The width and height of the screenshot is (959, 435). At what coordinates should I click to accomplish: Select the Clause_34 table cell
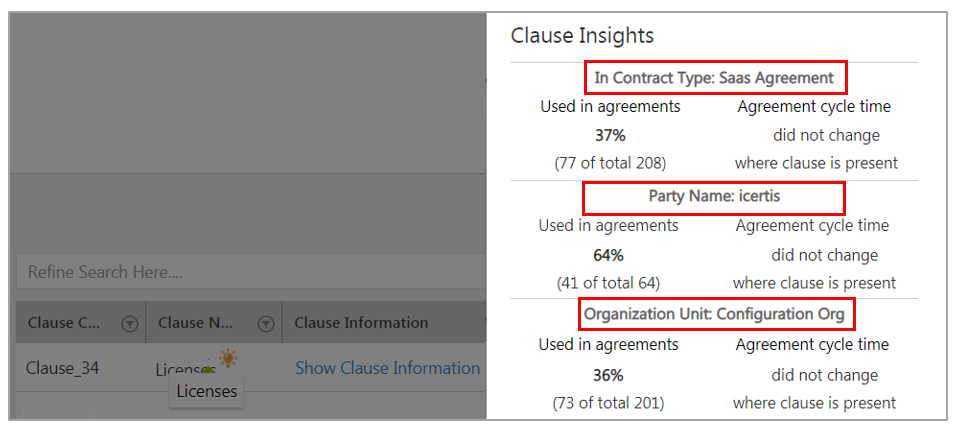pyautogui.click(x=63, y=368)
